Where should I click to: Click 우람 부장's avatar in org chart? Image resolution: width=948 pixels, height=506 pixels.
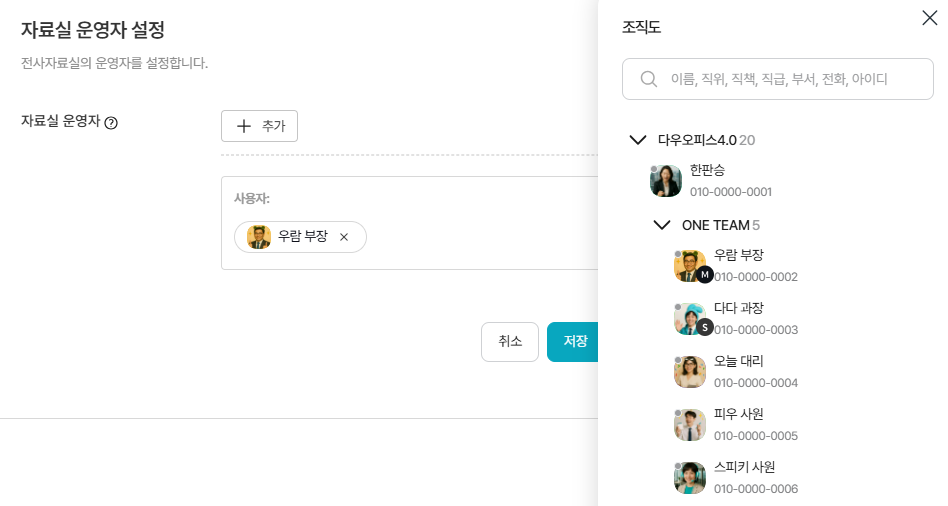[x=690, y=266]
